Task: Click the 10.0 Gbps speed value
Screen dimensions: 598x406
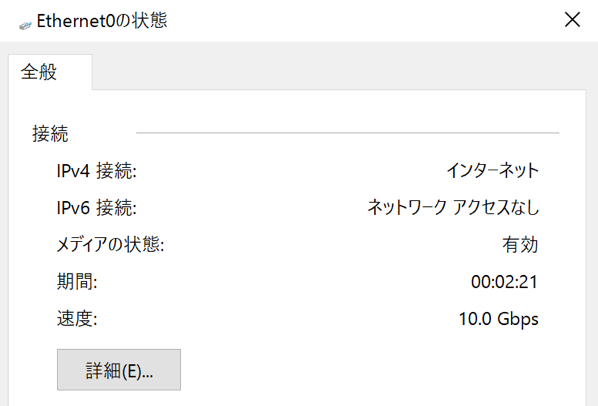Action: click(x=498, y=319)
